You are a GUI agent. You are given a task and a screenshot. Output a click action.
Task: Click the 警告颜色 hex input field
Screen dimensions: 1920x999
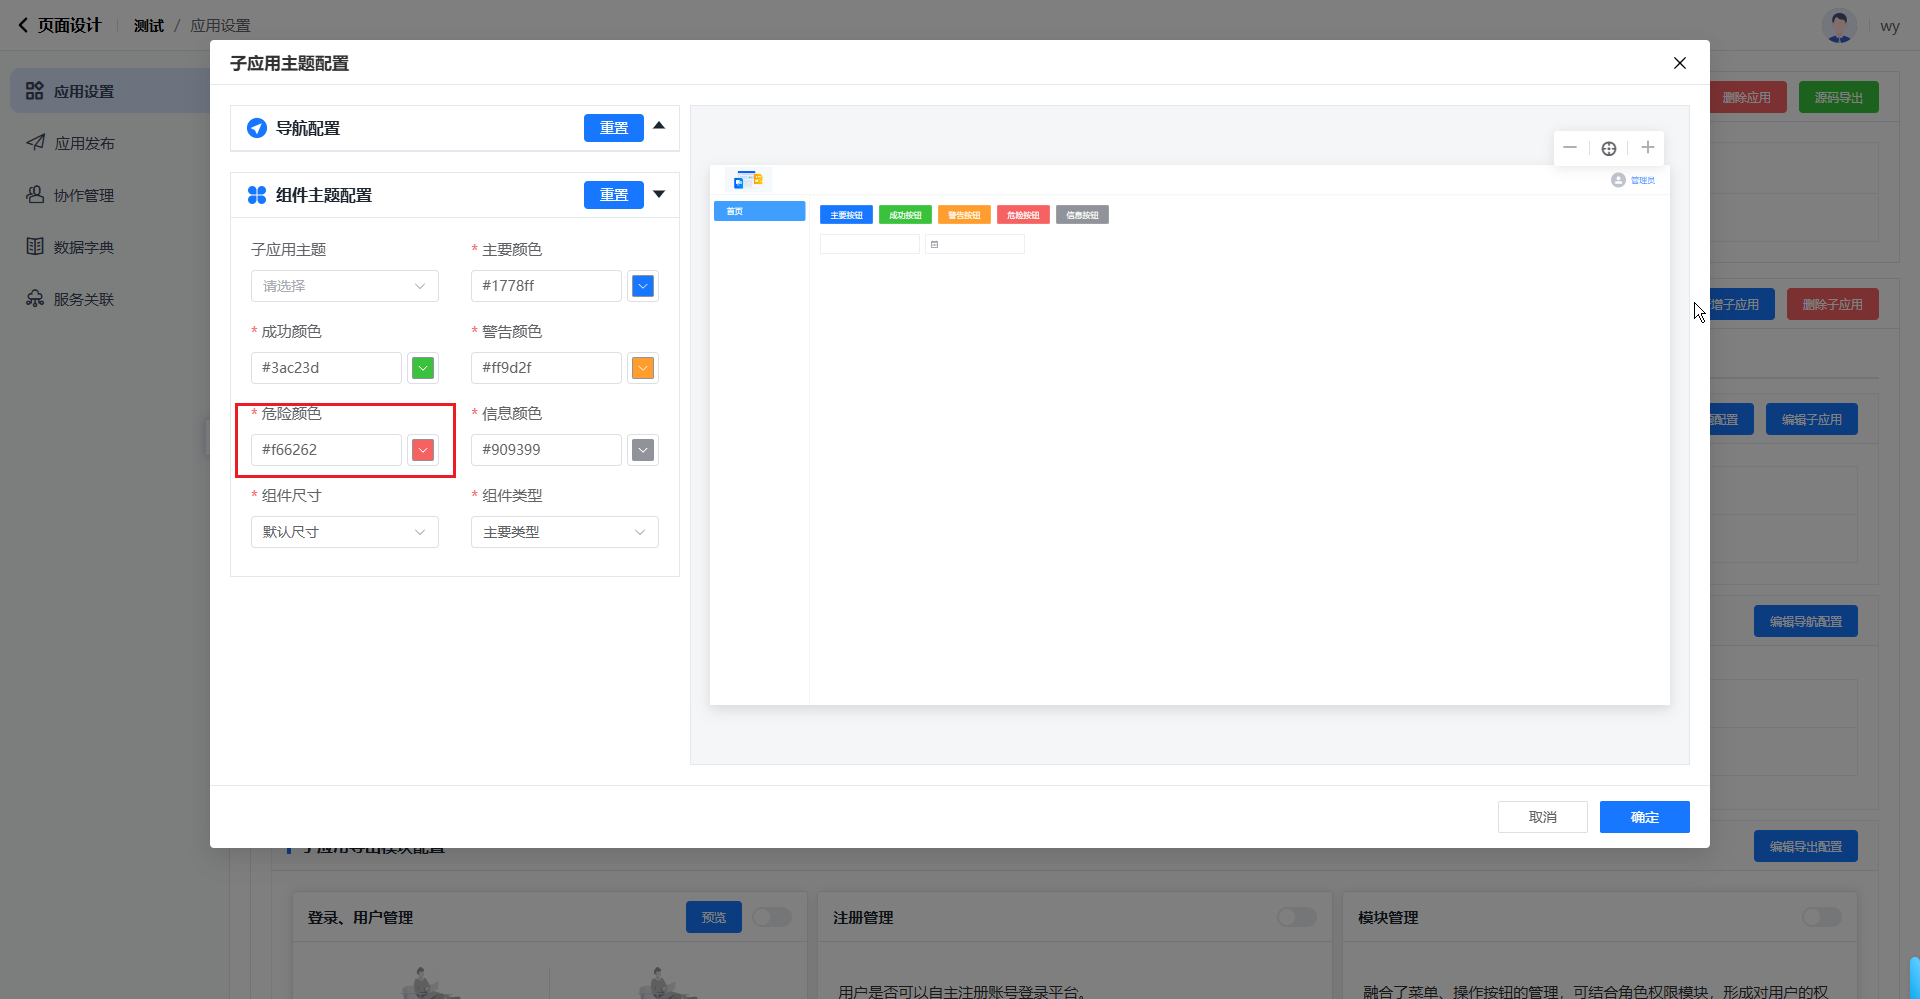[x=546, y=368]
